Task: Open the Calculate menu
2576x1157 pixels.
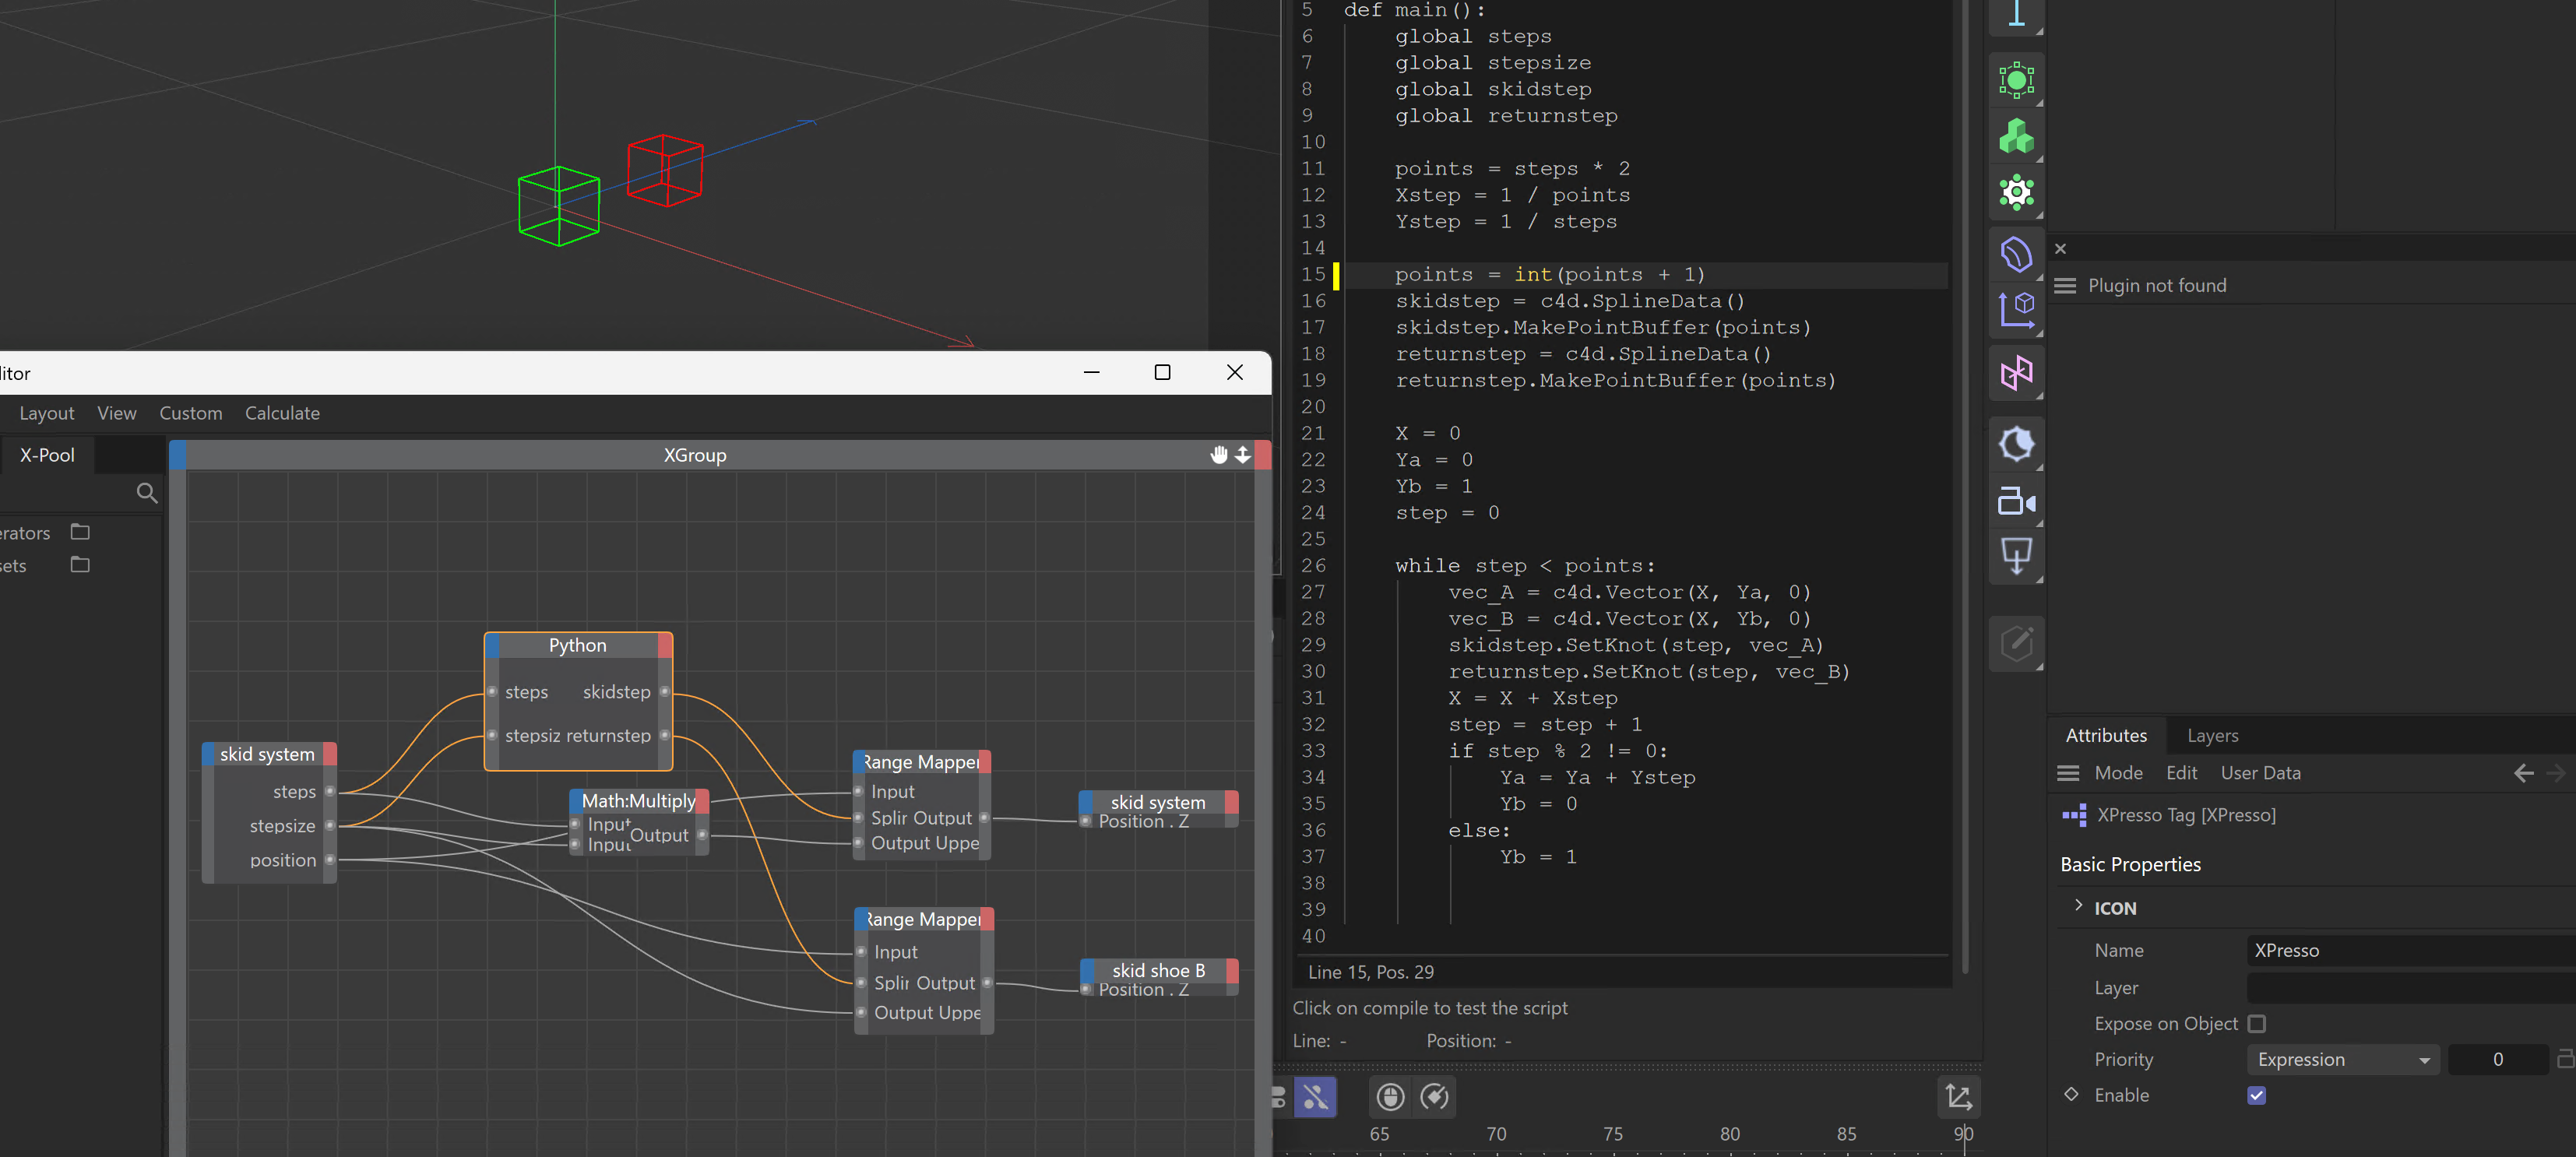Action: coord(282,413)
